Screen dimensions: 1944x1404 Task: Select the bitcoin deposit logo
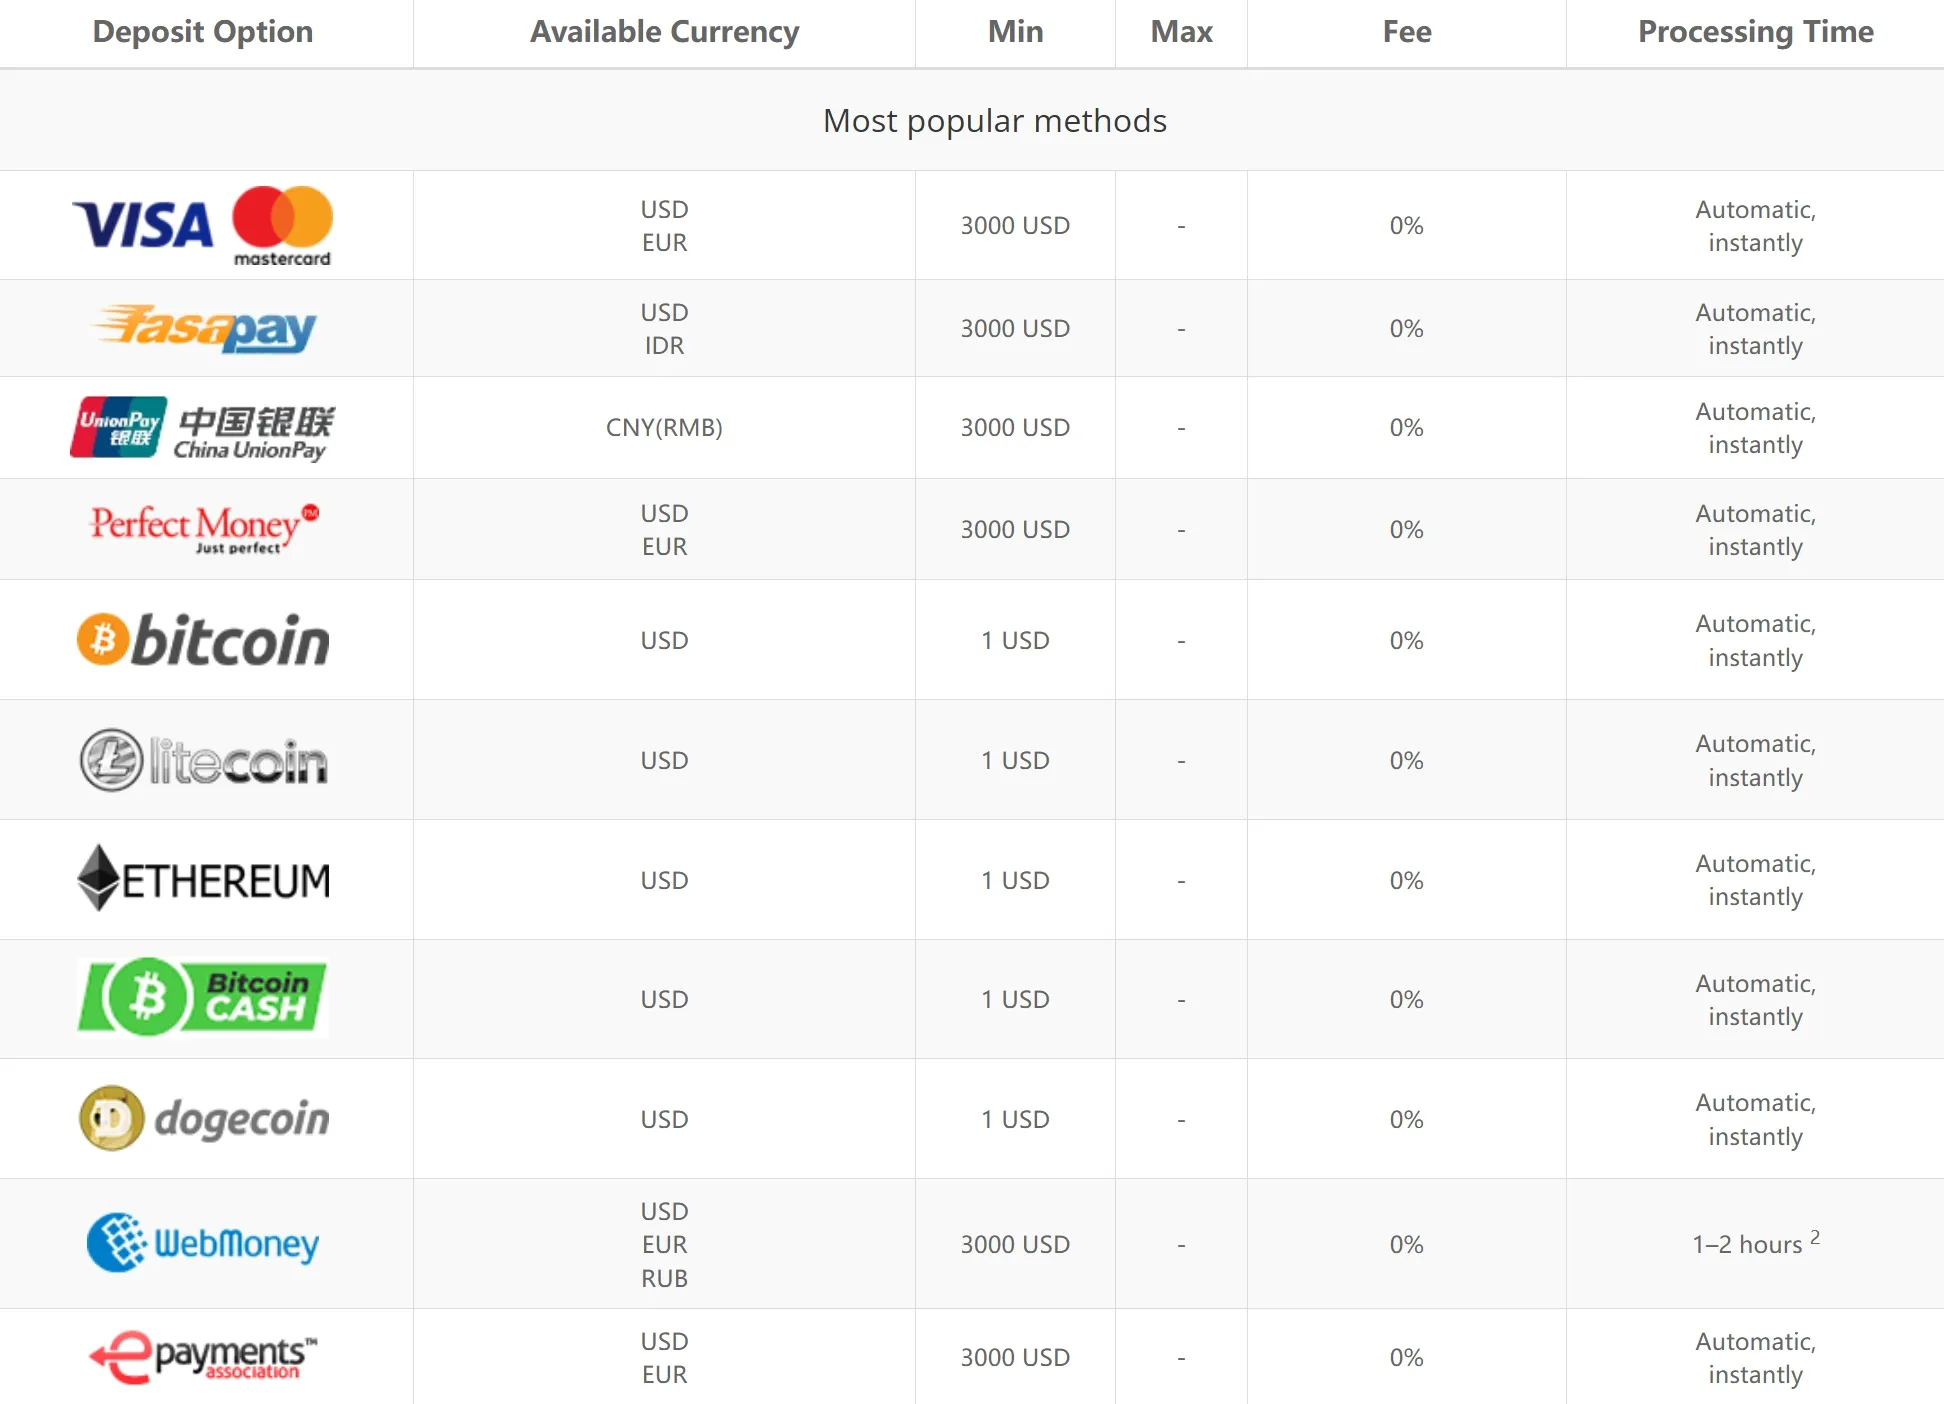click(203, 640)
